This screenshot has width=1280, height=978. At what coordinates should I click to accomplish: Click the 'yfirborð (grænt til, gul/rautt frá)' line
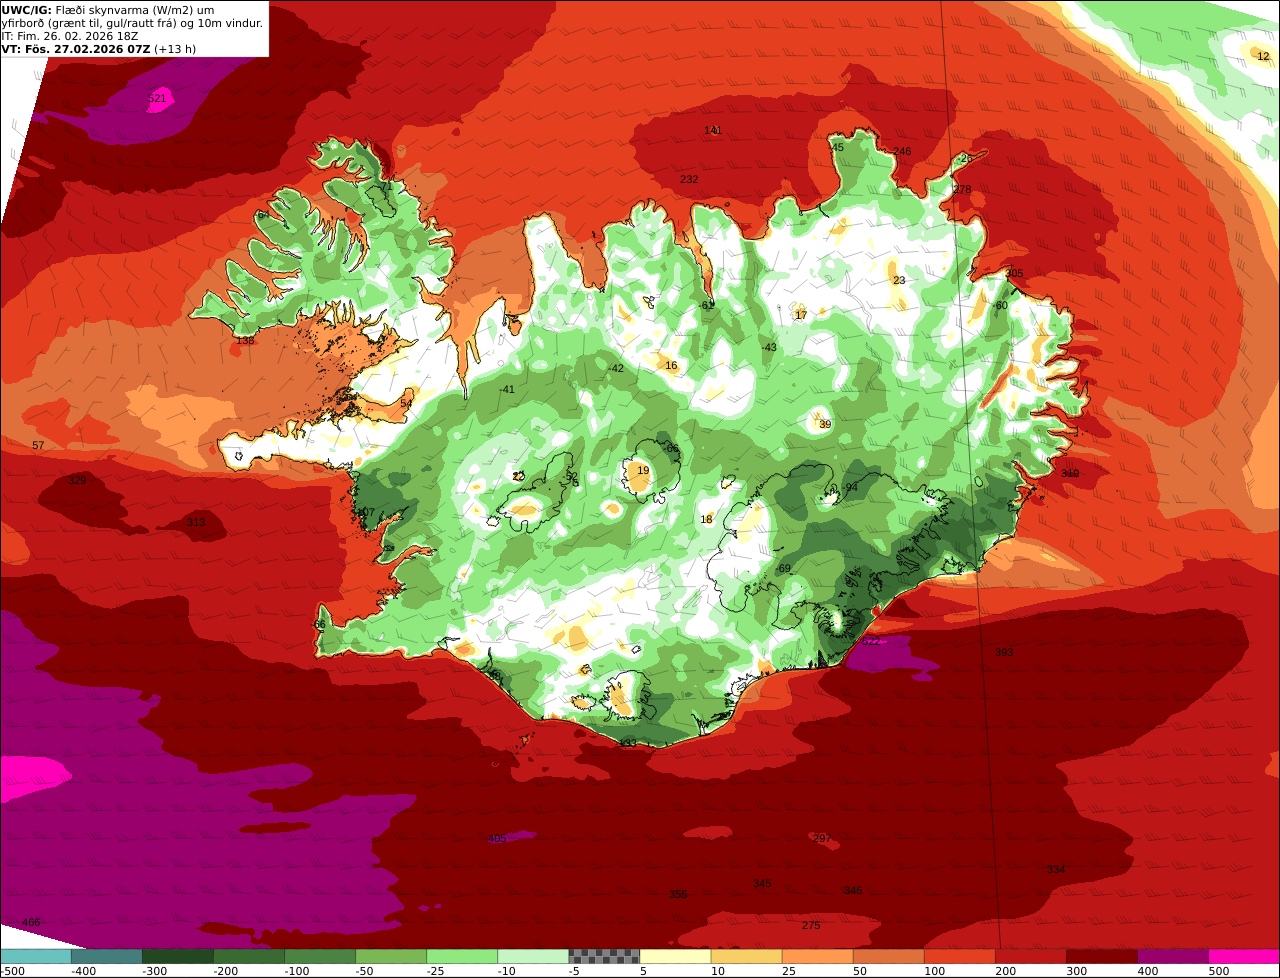133,23
